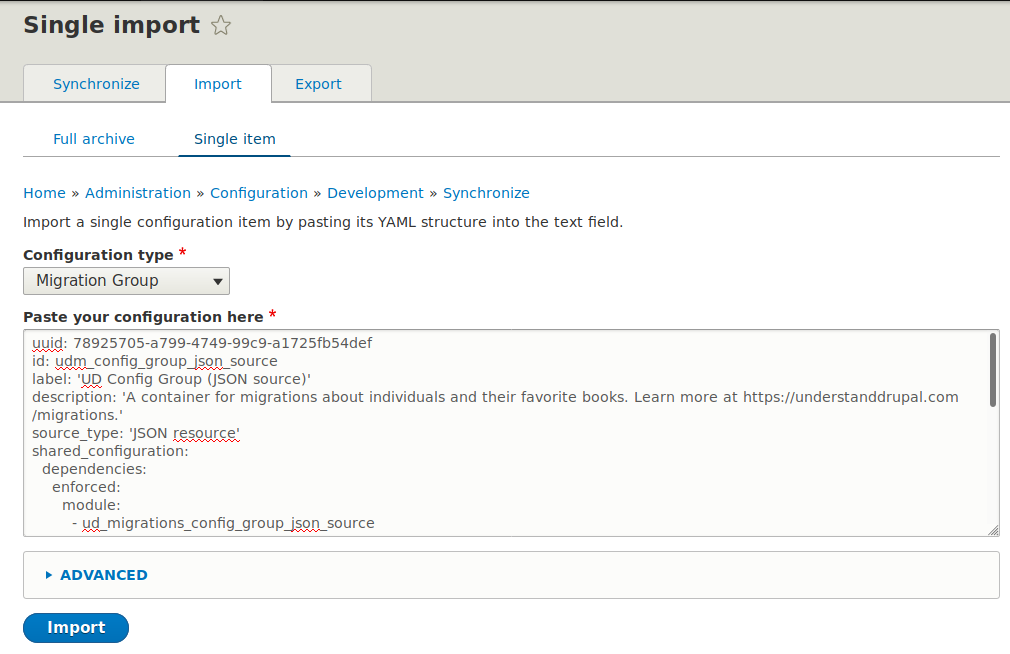Click the description line in the textarea

pos(495,406)
